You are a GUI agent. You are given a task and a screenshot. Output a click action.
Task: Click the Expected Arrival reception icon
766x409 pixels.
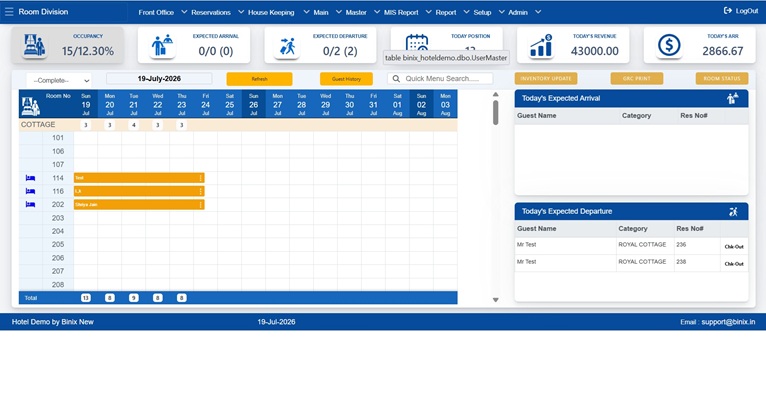point(162,45)
